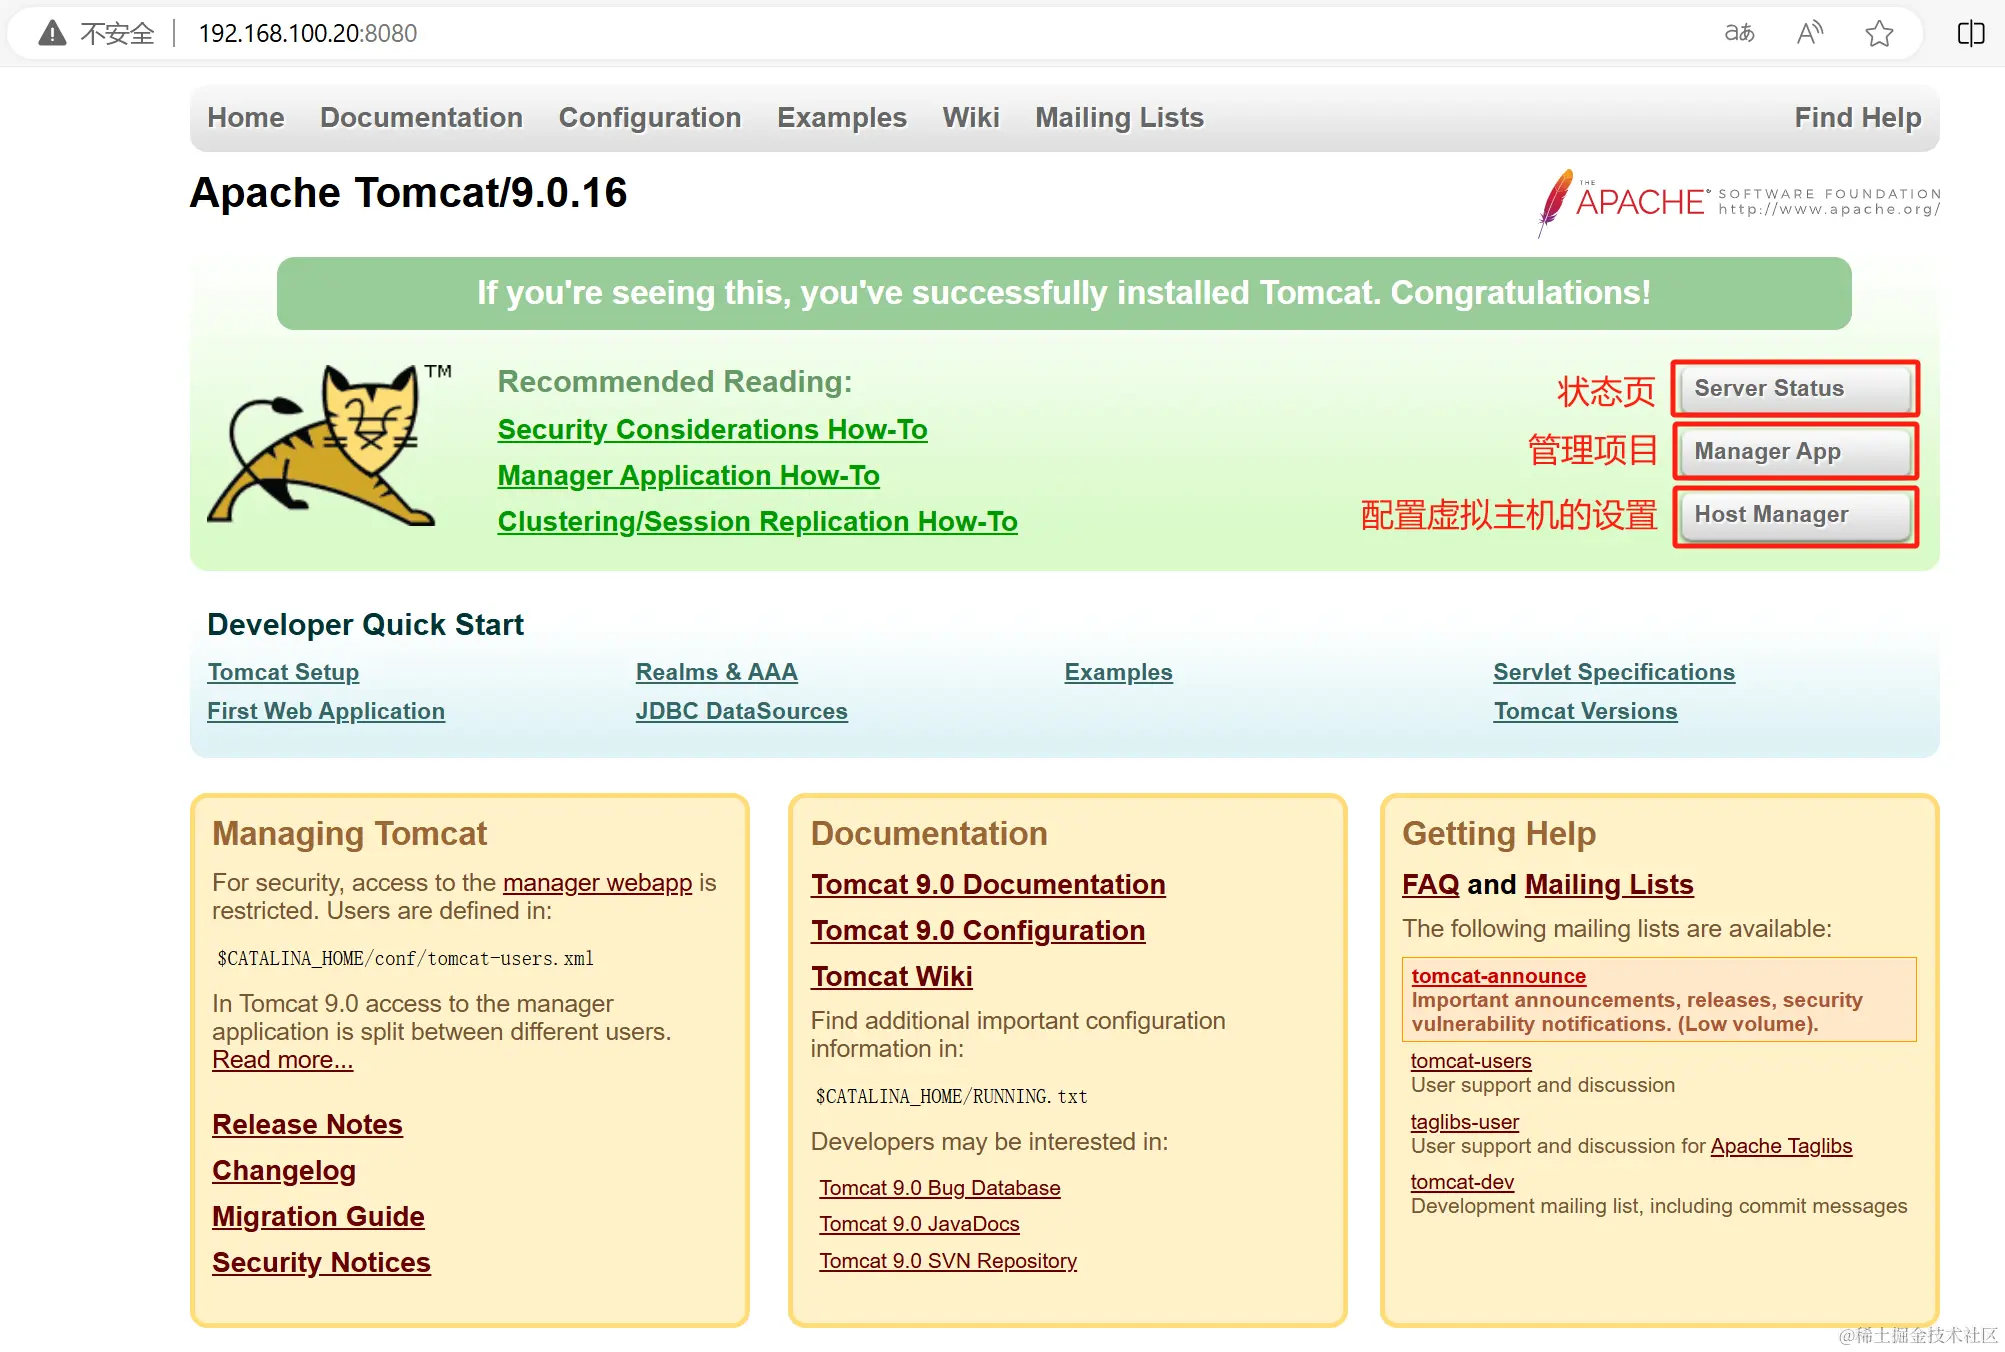The image size is (2005, 1352).
Task: Click the Apache Tomcat/9.0.16 heading text
Action: coord(408,193)
